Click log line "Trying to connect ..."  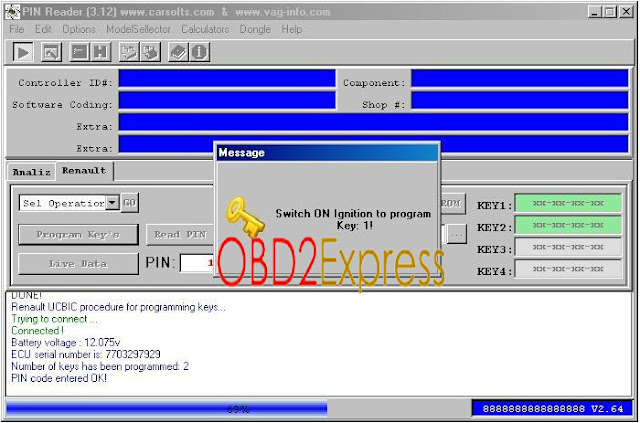pyautogui.click(x=55, y=319)
